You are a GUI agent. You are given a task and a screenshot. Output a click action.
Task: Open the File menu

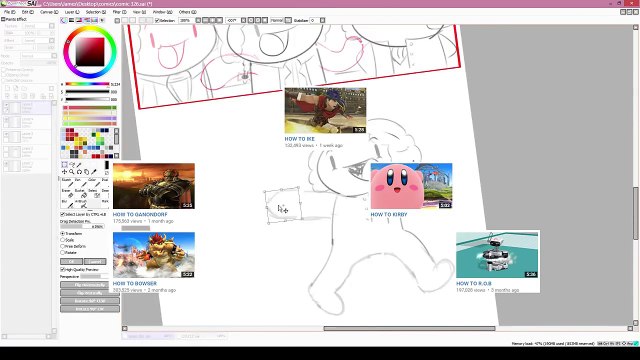point(9,12)
